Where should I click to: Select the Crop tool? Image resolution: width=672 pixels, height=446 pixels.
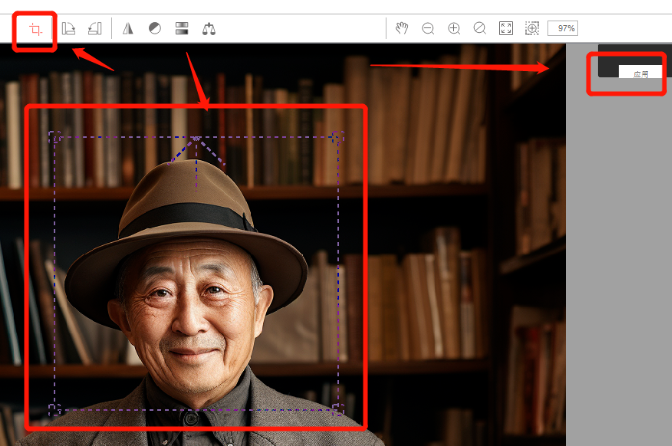36,29
